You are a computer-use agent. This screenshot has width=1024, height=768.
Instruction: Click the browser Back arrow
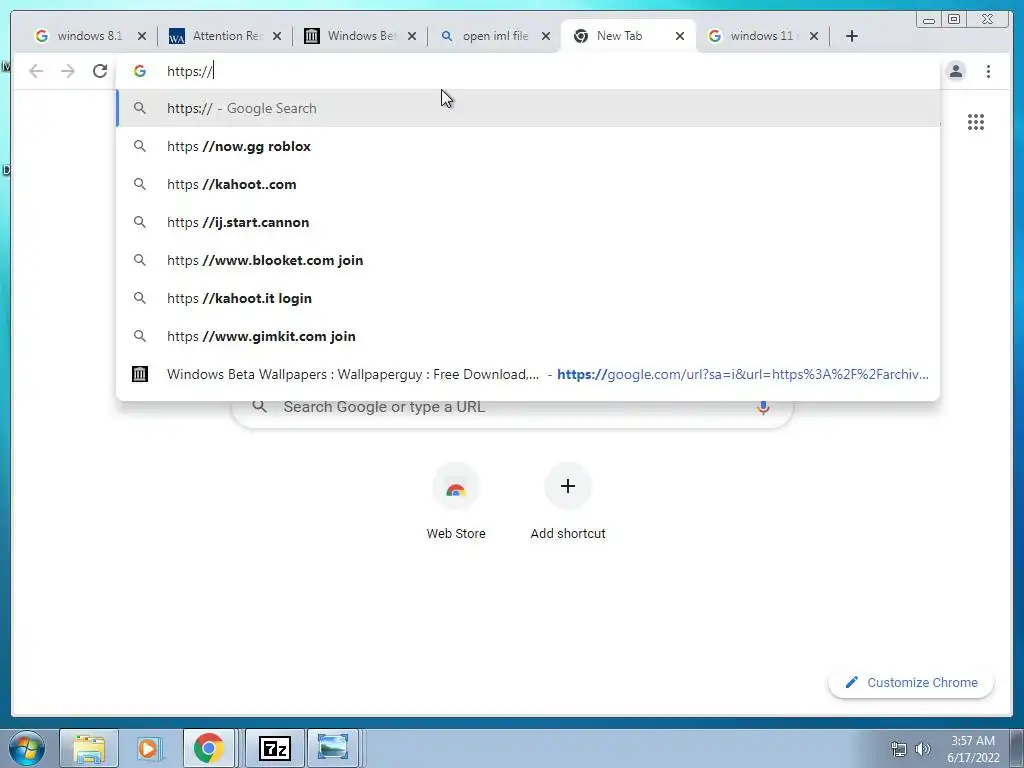tap(36, 71)
